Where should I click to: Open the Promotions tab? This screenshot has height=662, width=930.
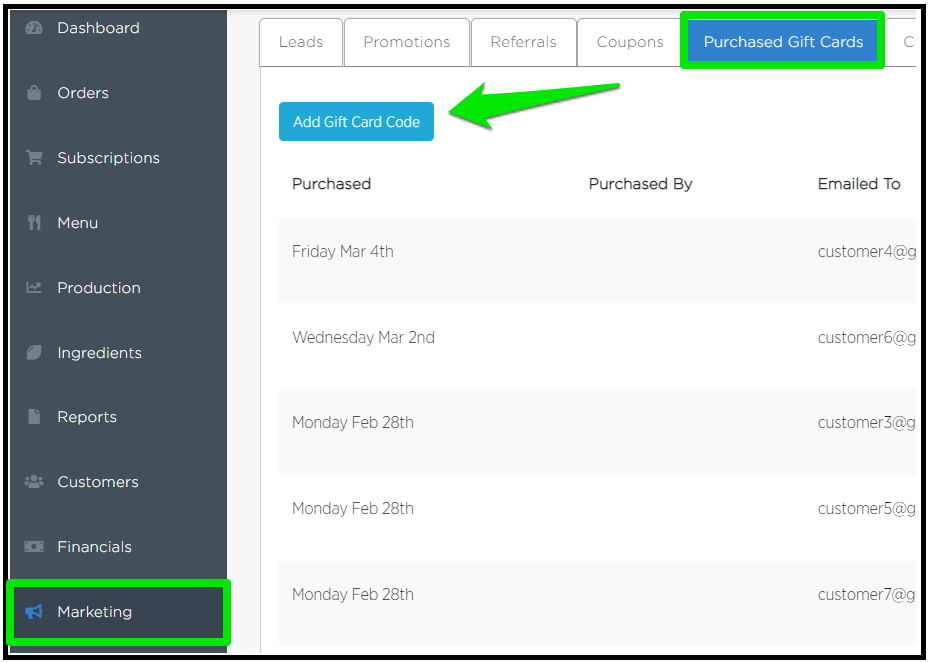click(406, 42)
